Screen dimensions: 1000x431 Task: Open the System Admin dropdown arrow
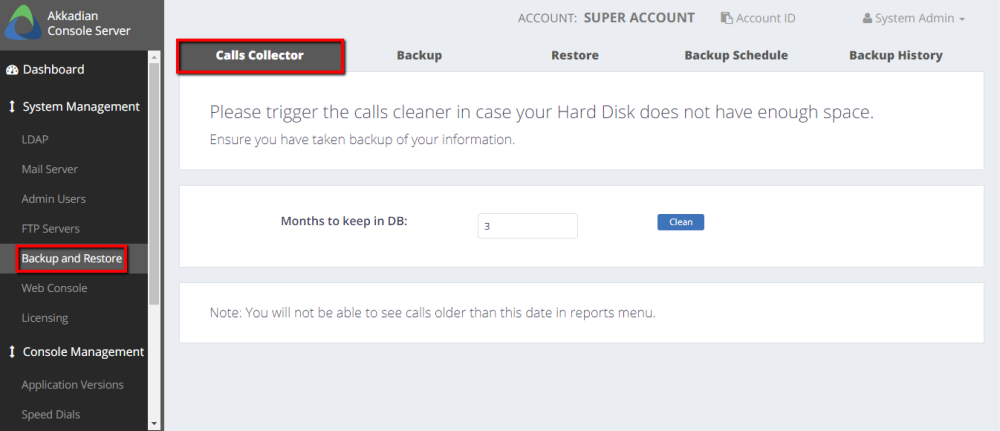tap(961, 19)
